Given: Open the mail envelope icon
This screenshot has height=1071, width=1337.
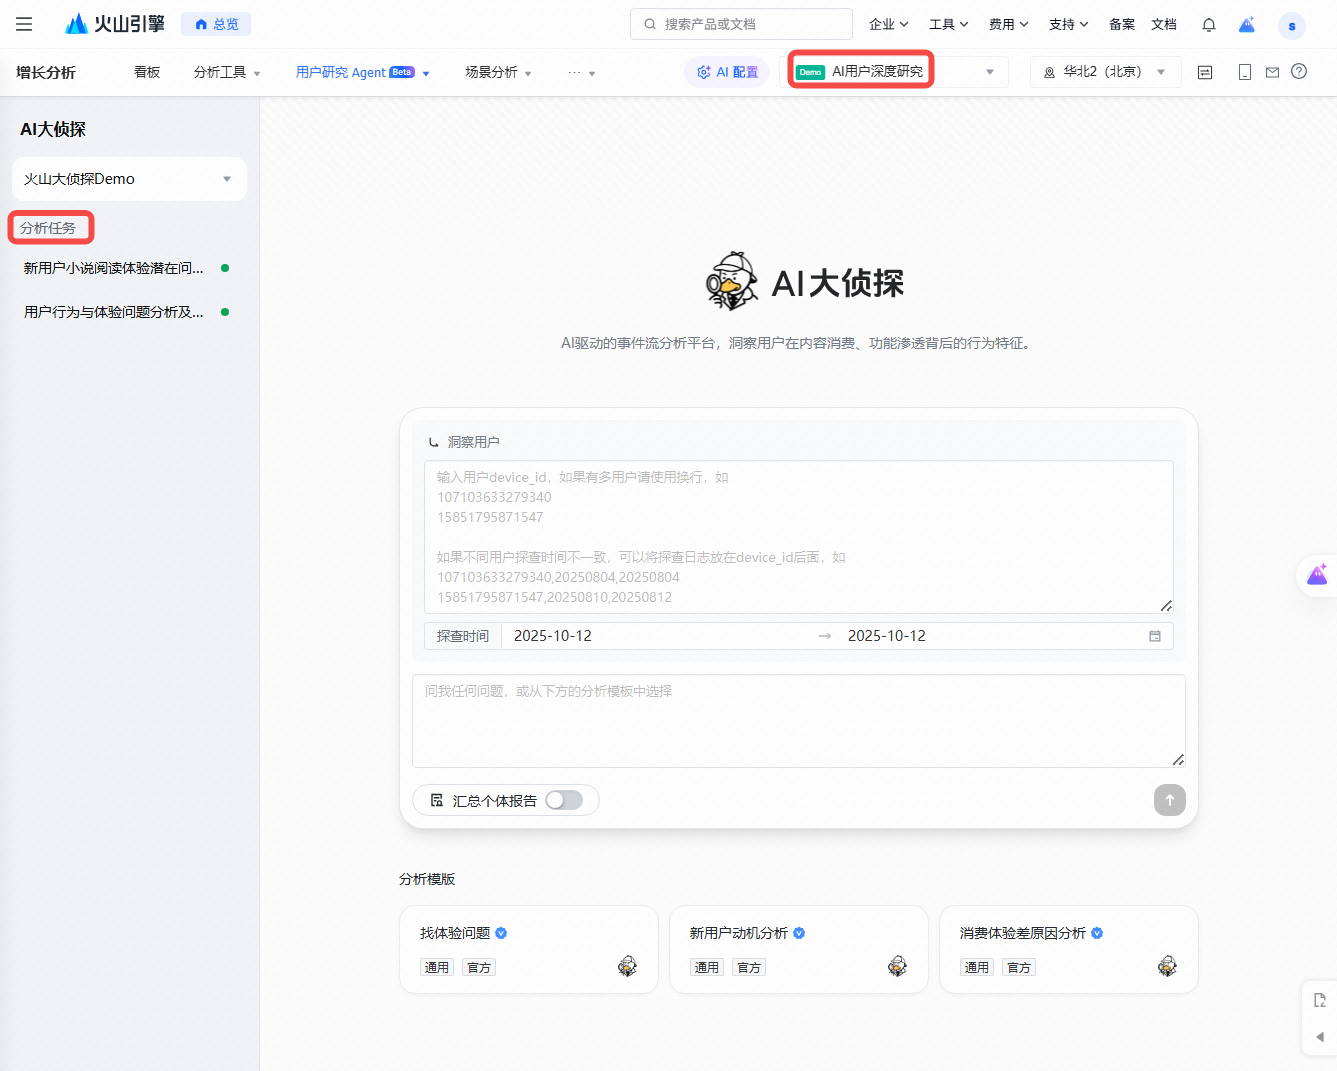Looking at the screenshot, I should [1272, 72].
